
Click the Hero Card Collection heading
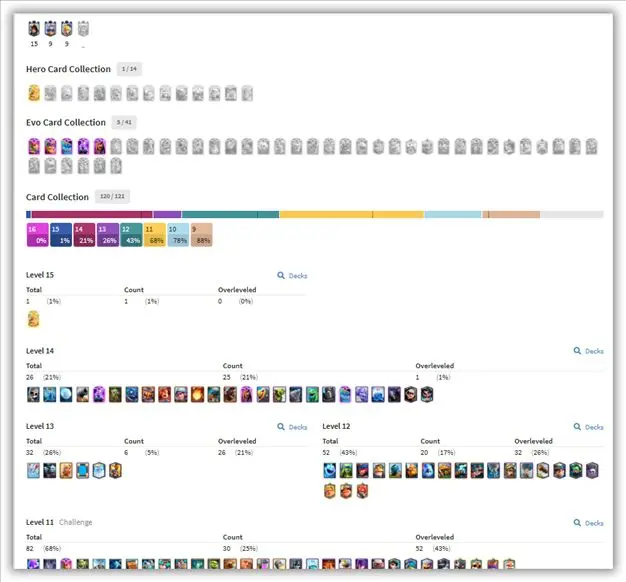(x=68, y=69)
